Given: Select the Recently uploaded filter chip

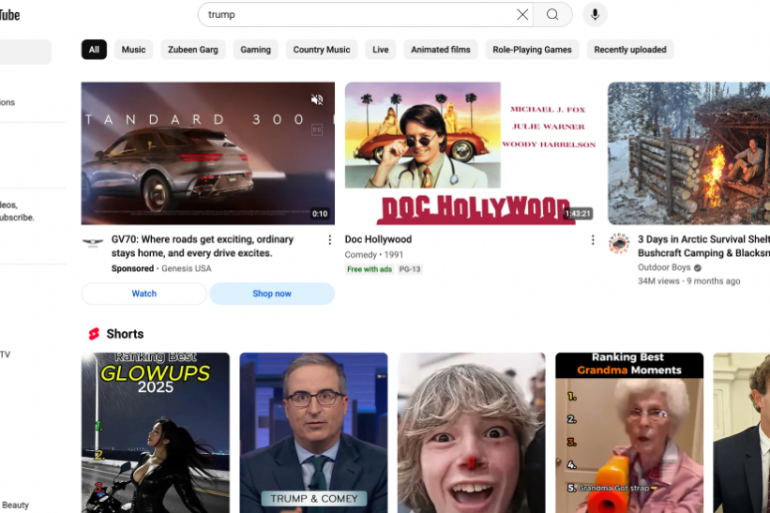Looking at the screenshot, I should coord(630,50).
